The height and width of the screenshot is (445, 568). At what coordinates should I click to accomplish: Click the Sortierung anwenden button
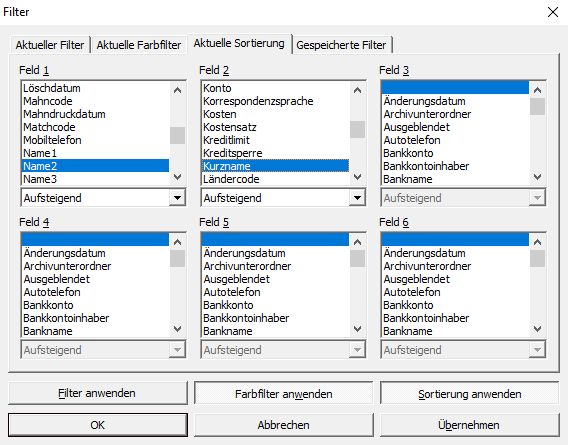click(x=469, y=394)
